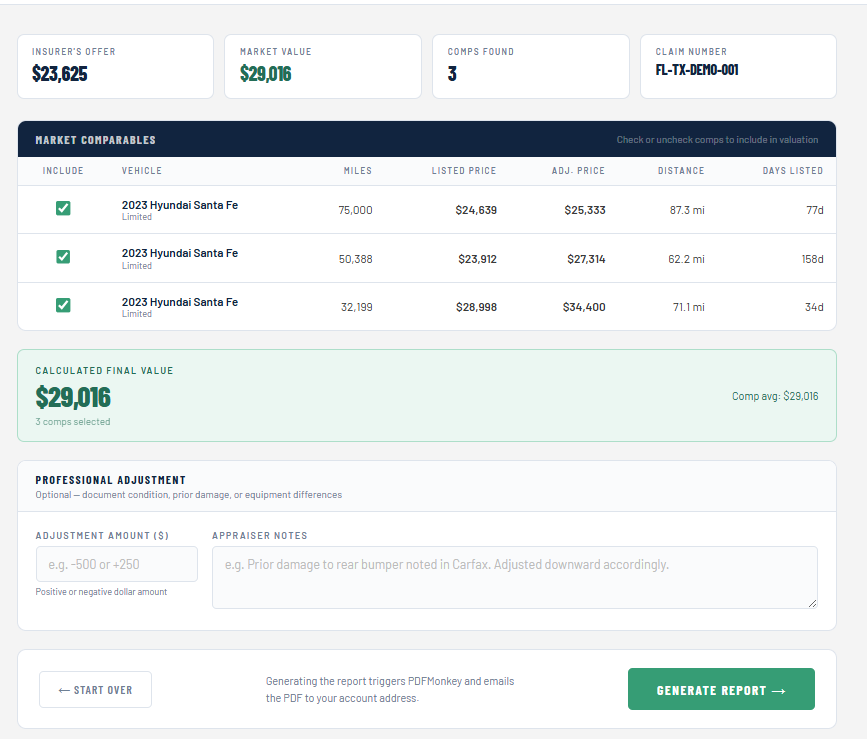Focus the Adjustment Amount input field
The height and width of the screenshot is (739, 867).
tap(117, 564)
